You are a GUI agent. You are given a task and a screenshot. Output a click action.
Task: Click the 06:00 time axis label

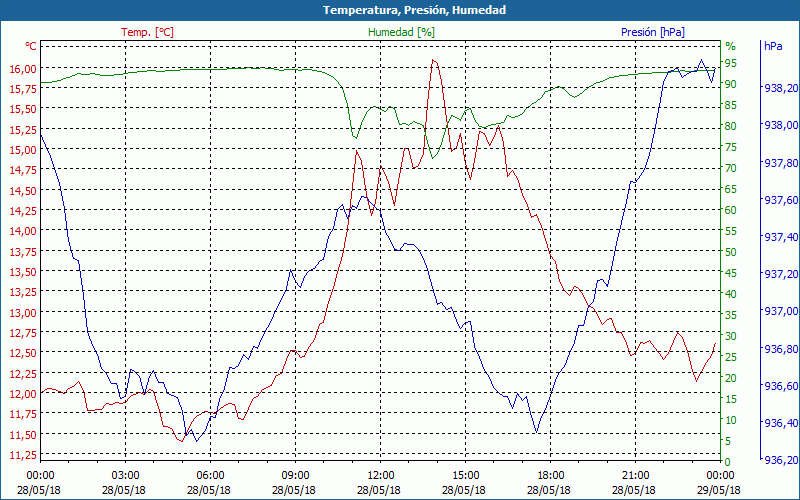pos(211,476)
